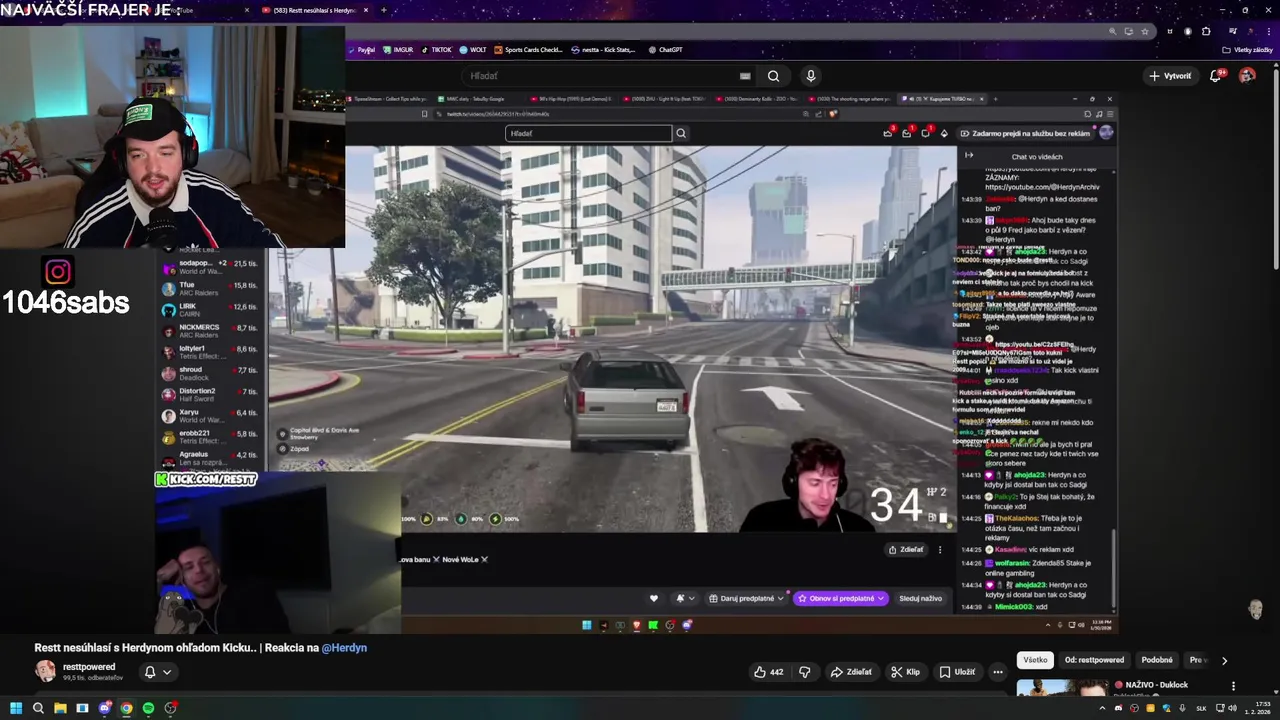Show hidden system tray icons

(x=1102, y=708)
